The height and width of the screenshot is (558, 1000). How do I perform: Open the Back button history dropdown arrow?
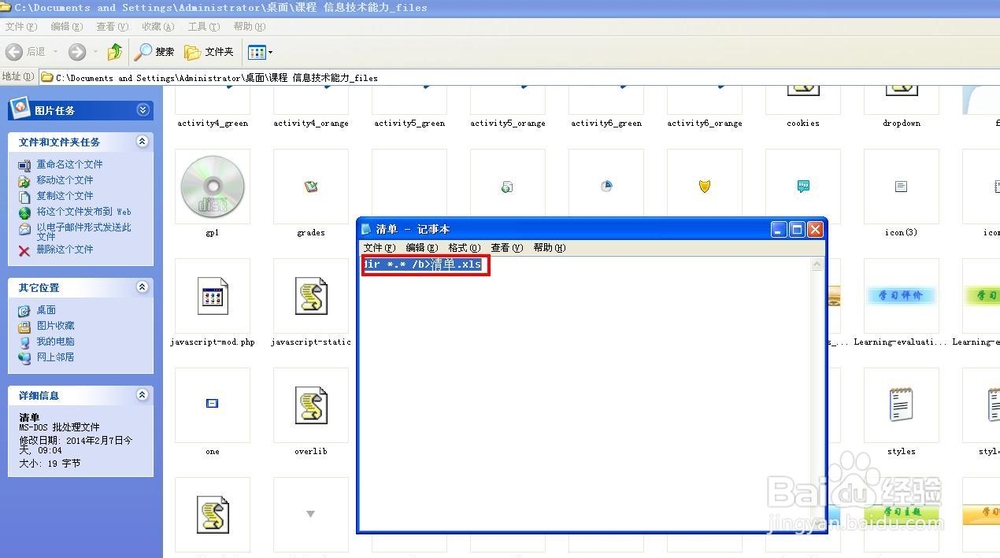(55, 52)
